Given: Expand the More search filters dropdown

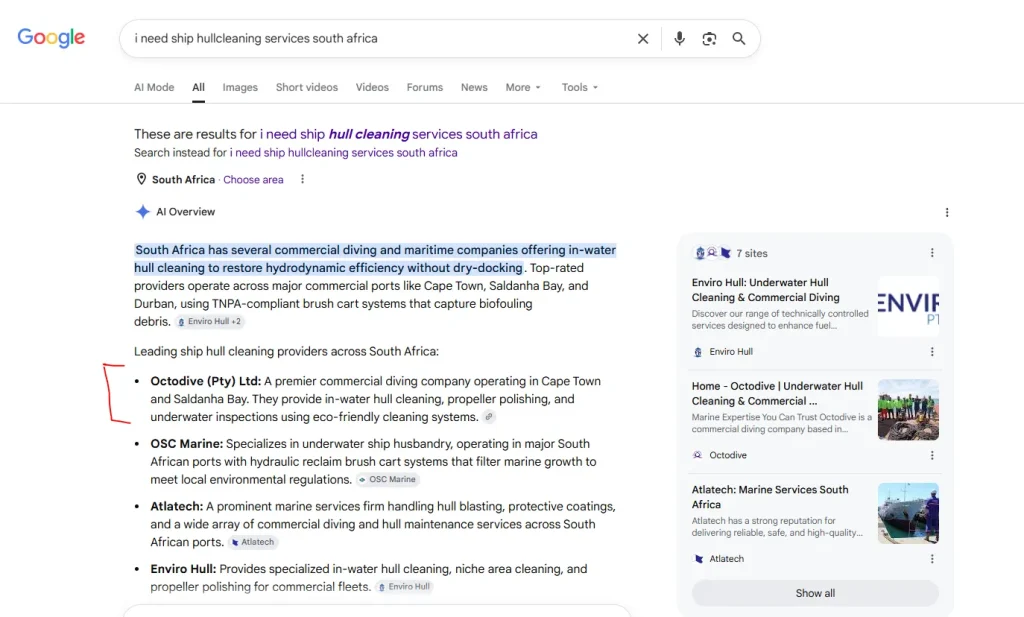Looking at the screenshot, I should tap(523, 87).
